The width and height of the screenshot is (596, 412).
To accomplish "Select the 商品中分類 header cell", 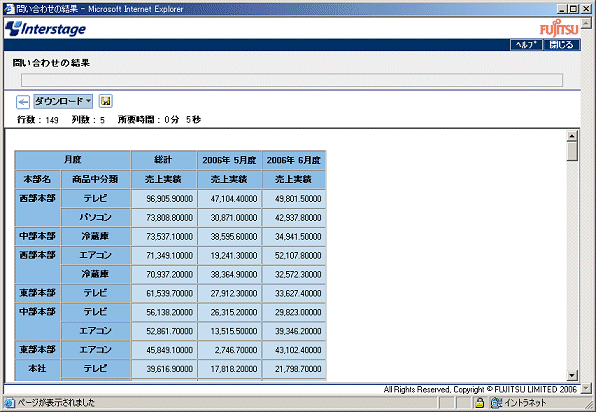I will [95, 179].
